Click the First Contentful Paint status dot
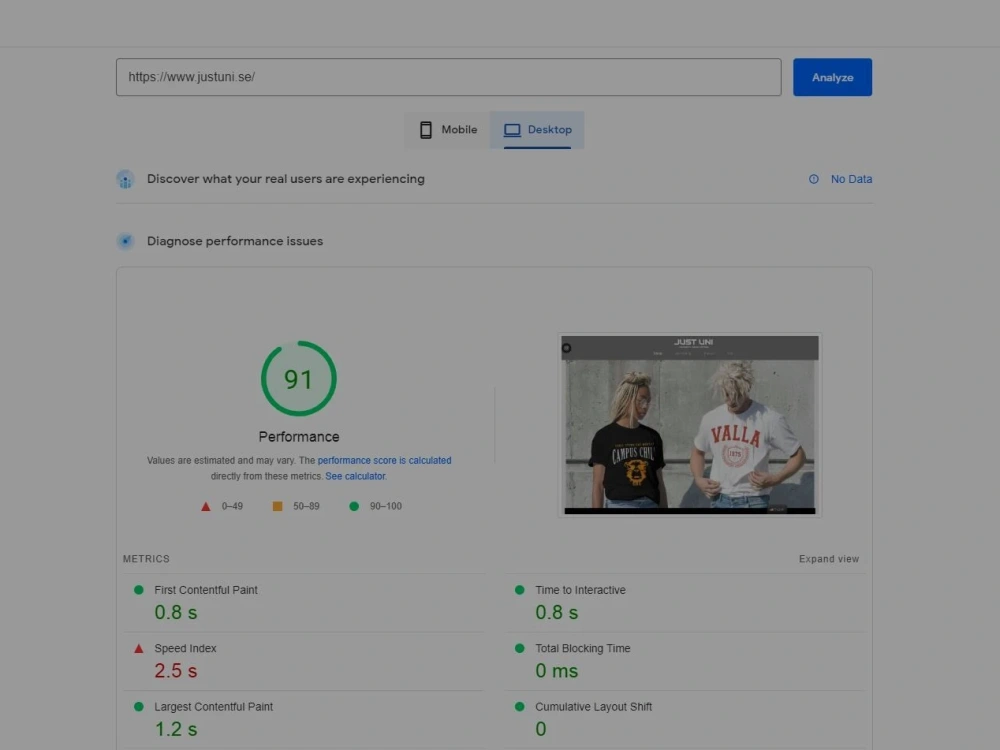The height and width of the screenshot is (750, 1000). (x=138, y=590)
